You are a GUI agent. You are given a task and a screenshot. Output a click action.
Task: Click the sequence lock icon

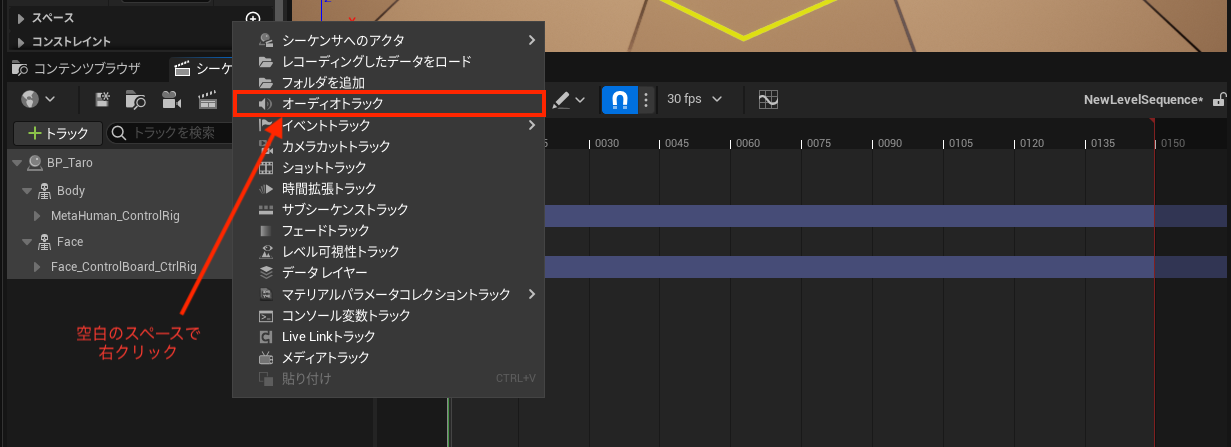(x=1218, y=100)
